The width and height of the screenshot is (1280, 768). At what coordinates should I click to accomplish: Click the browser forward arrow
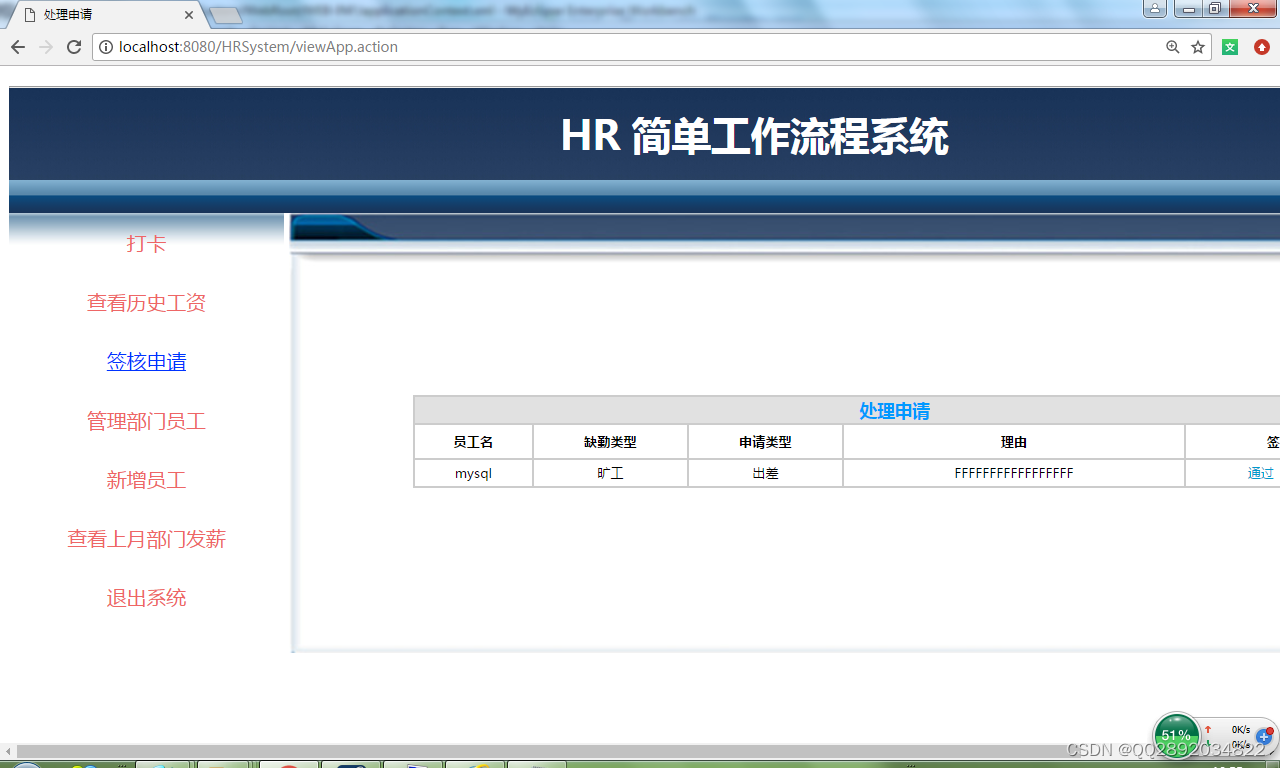click(45, 46)
